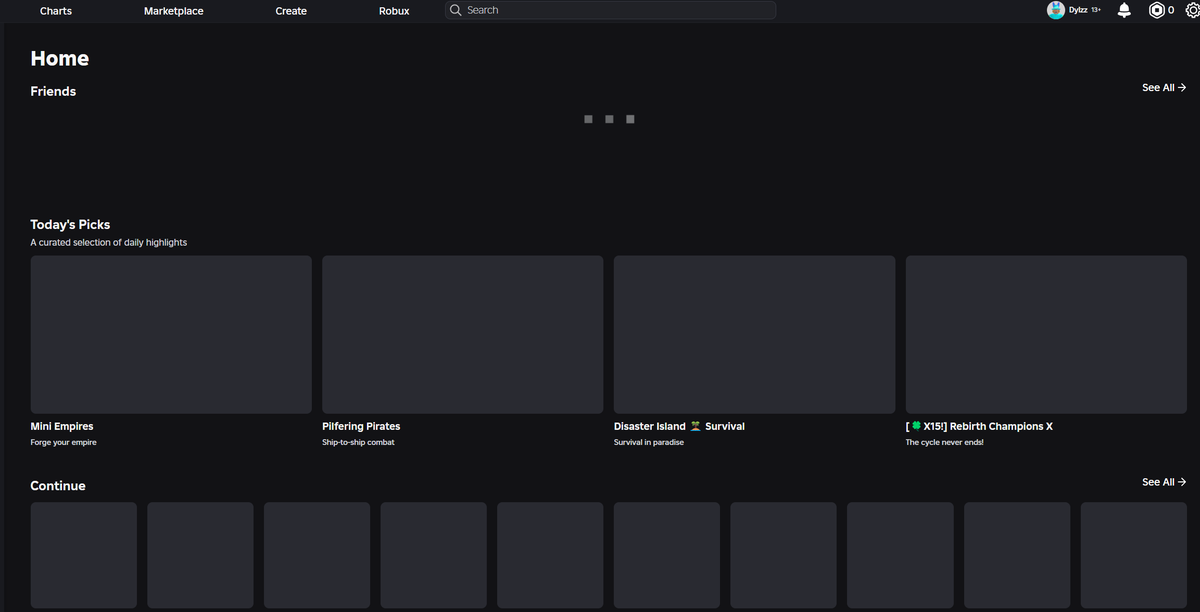Click inside the Search field
Image resolution: width=1200 pixels, height=612 pixels.
610,9
